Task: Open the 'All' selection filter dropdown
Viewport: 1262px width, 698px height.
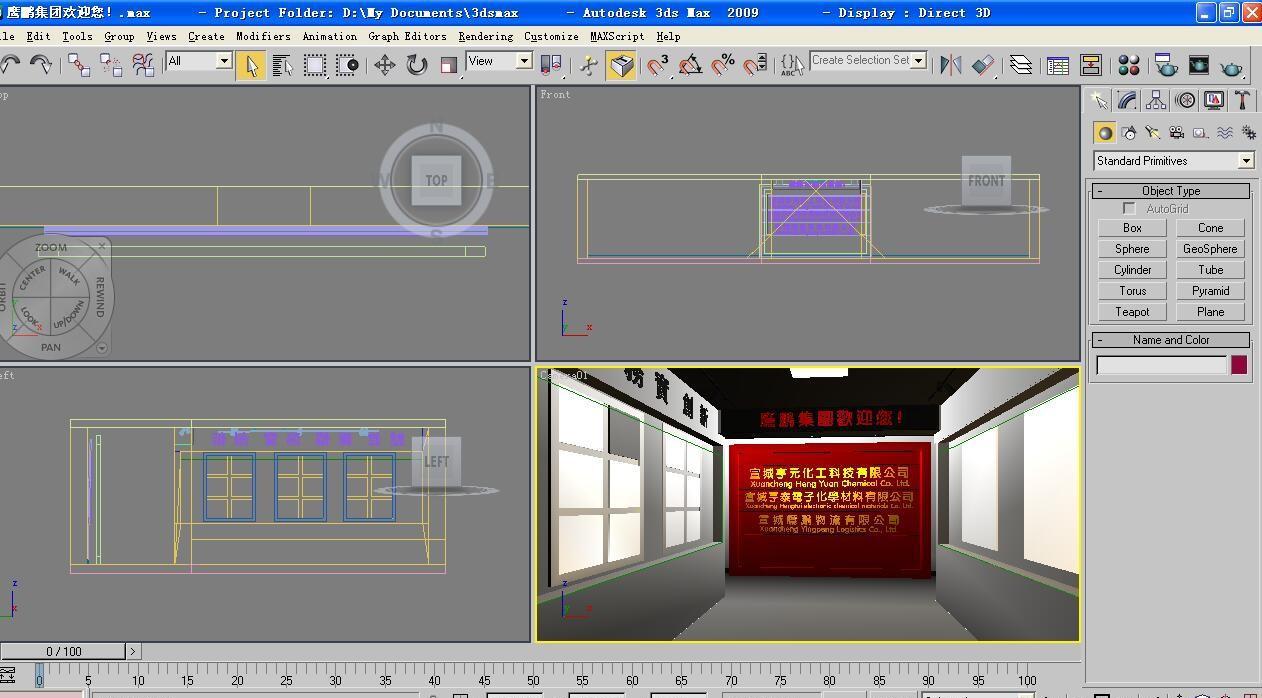Action: [224, 61]
